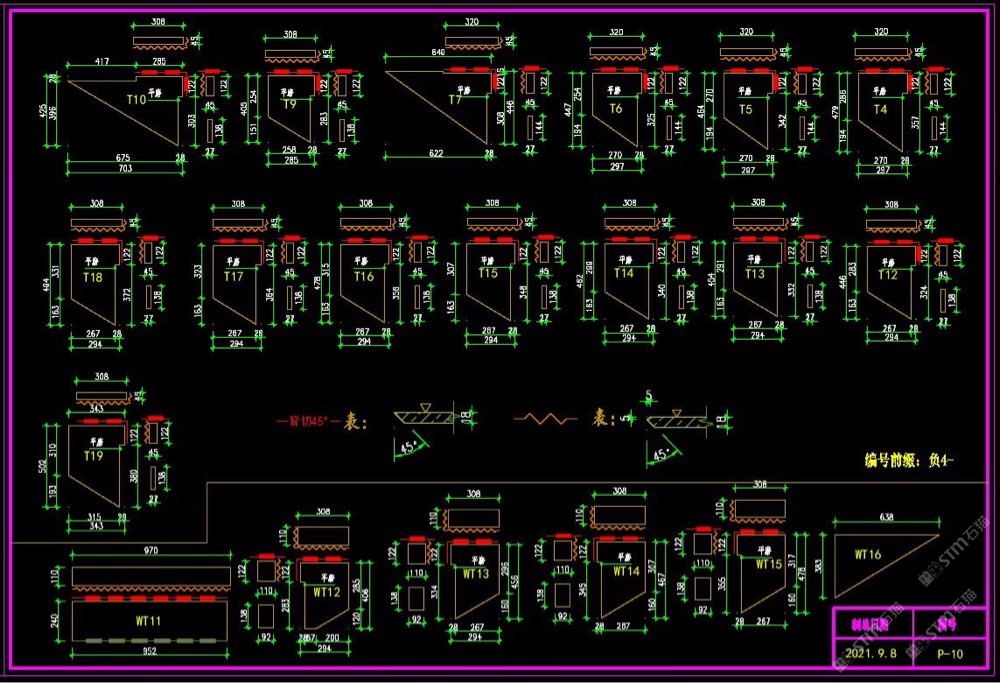Select the T15 part label
1000x683 pixels.
pos(488,273)
